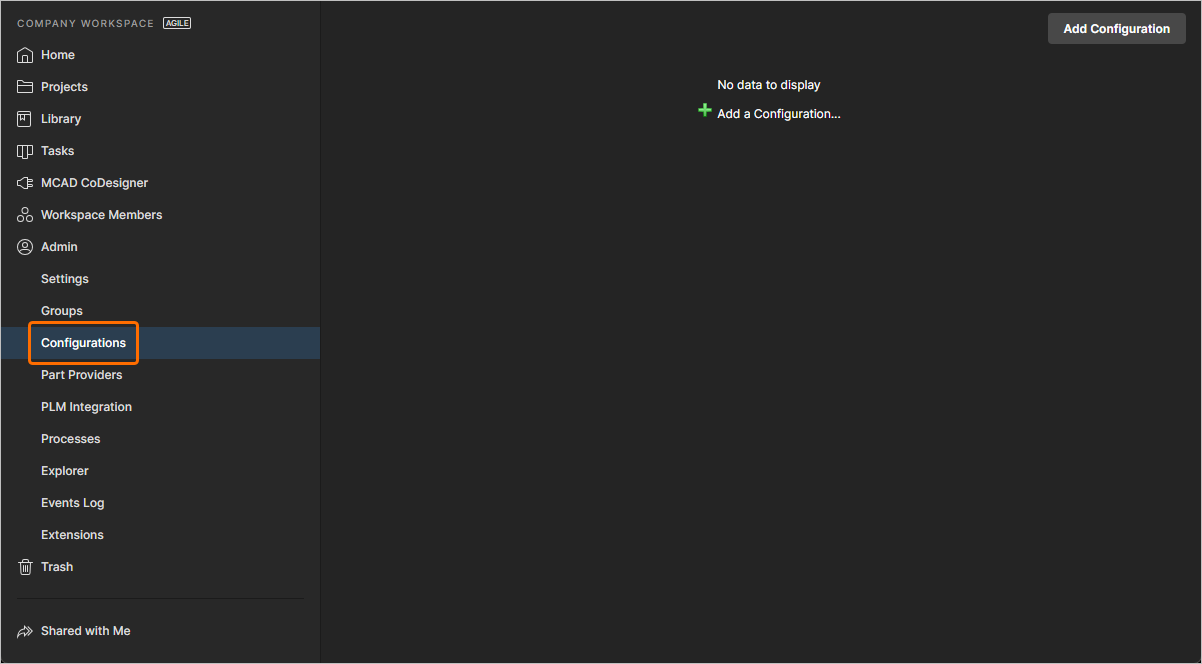Click the MCAD CoDesigner icon
The image size is (1202, 664).
point(25,183)
